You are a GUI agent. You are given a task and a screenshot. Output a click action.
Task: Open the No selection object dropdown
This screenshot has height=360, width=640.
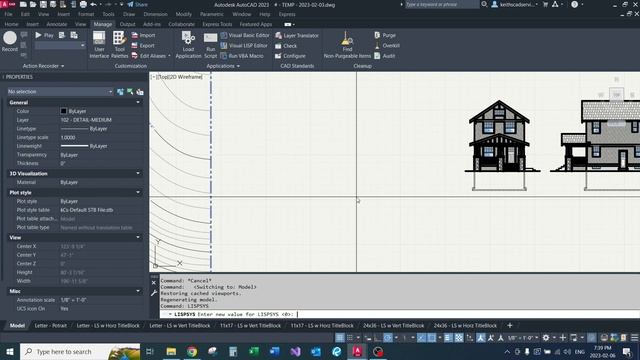click(60, 92)
